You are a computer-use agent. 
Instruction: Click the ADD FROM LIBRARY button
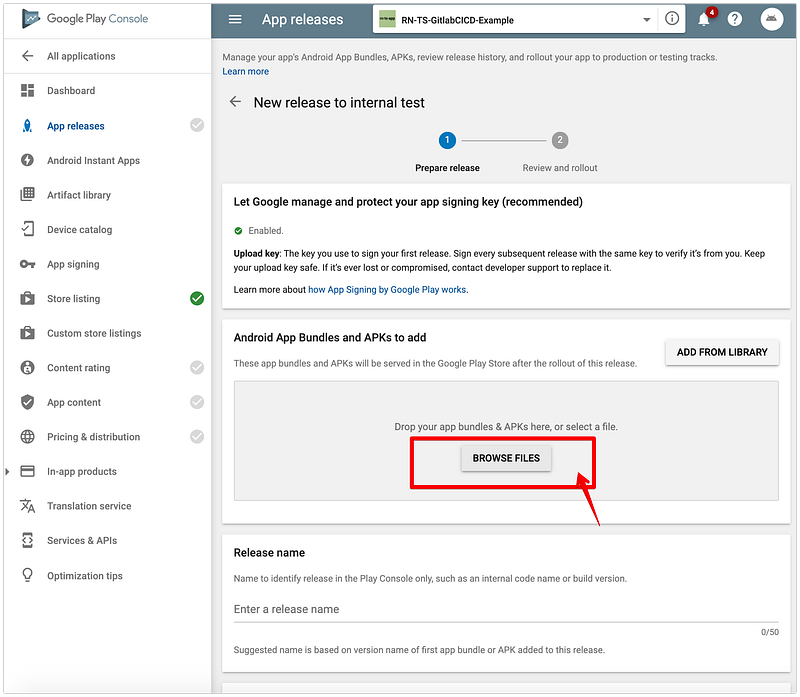click(x=722, y=352)
